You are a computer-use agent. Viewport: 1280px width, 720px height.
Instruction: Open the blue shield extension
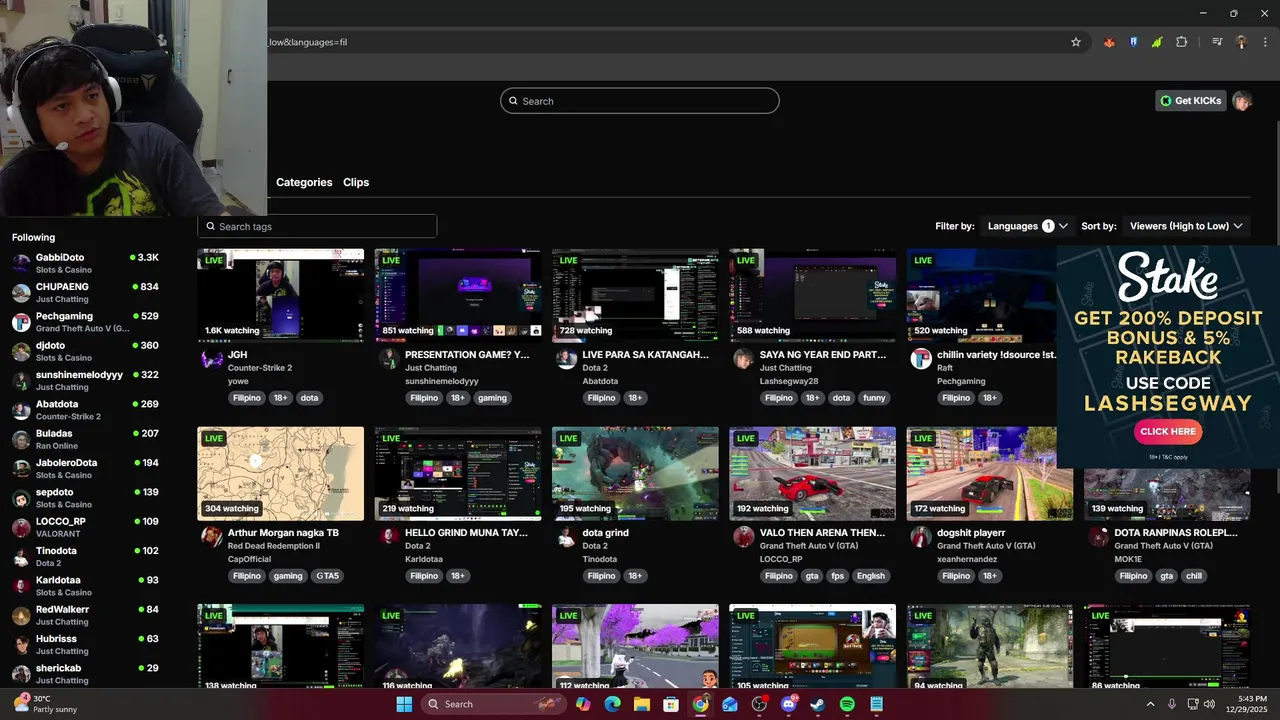tap(1133, 42)
